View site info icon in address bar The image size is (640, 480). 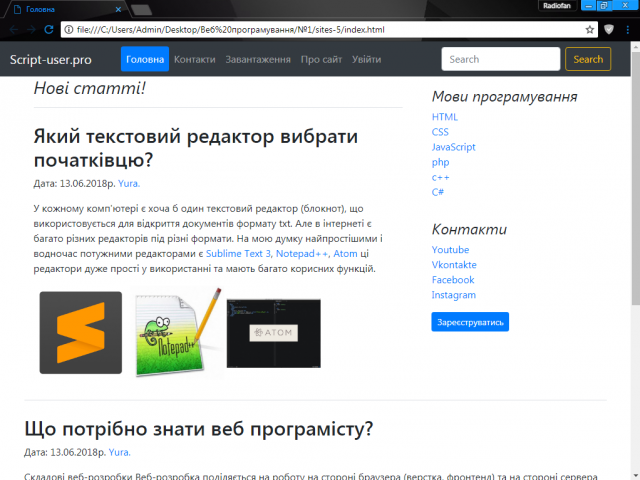[x=69, y=29]
